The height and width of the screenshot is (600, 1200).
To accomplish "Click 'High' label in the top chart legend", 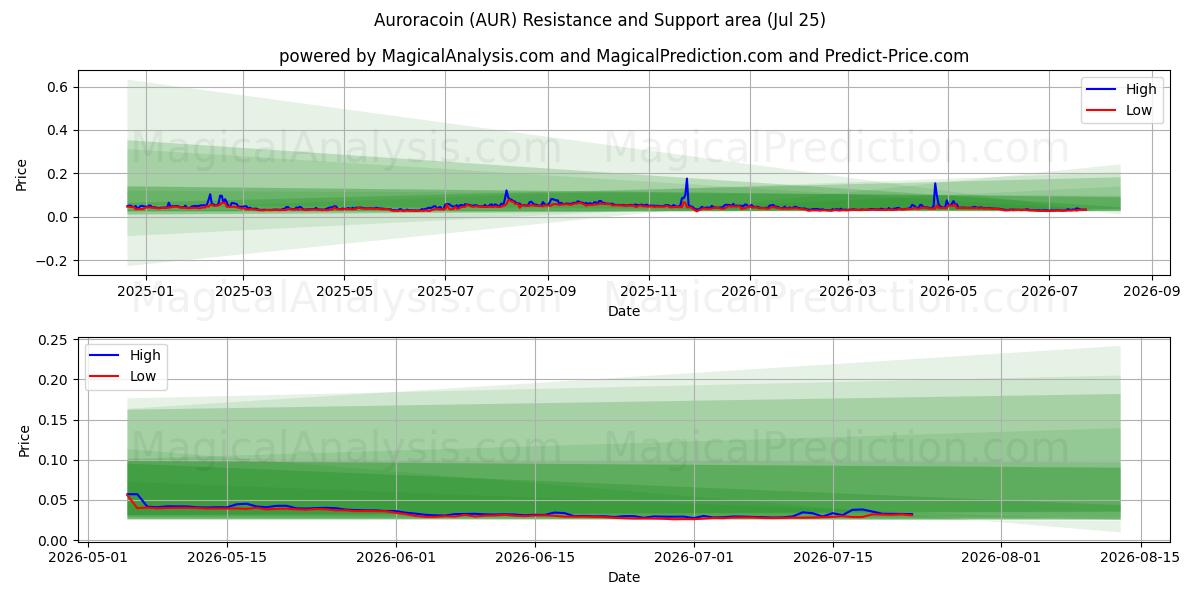I will 1141,89.
